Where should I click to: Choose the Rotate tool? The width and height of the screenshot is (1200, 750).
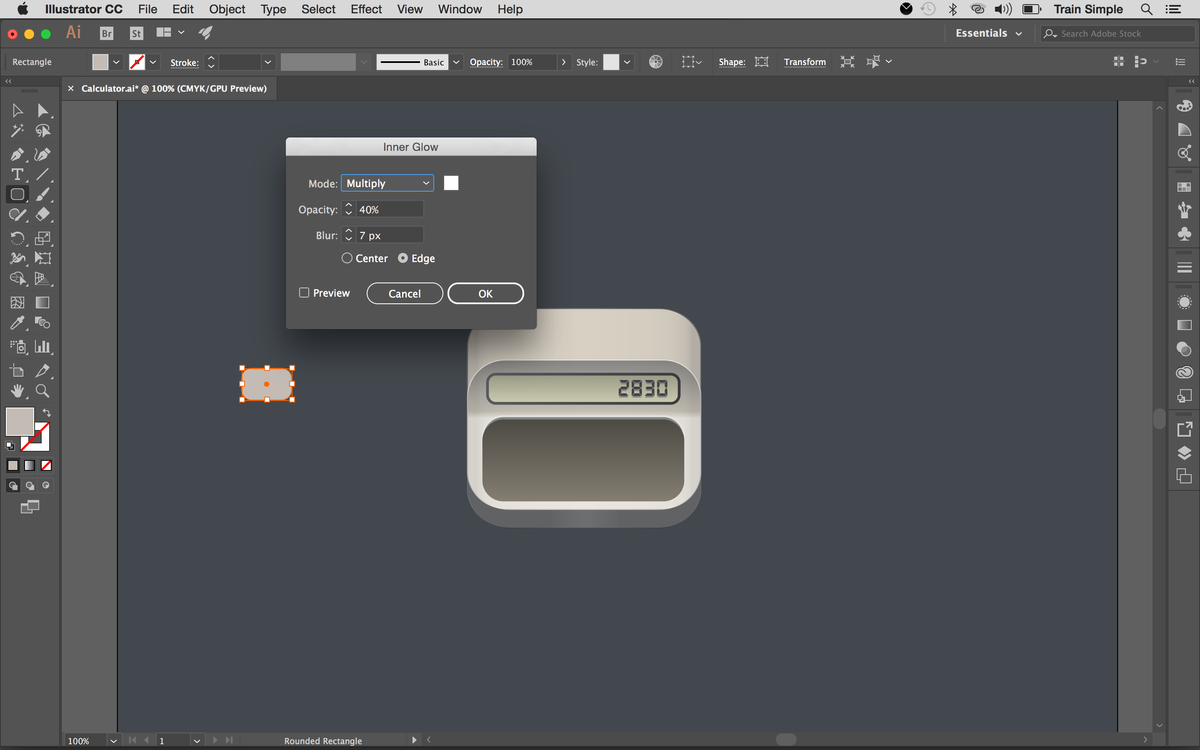(x=17, y=238)
